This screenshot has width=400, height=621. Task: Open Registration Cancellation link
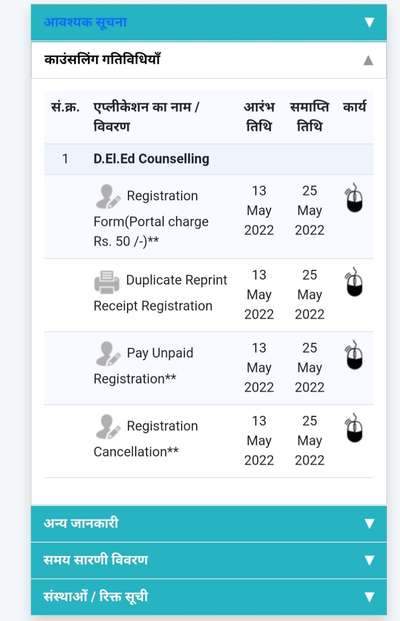point(146,439)
